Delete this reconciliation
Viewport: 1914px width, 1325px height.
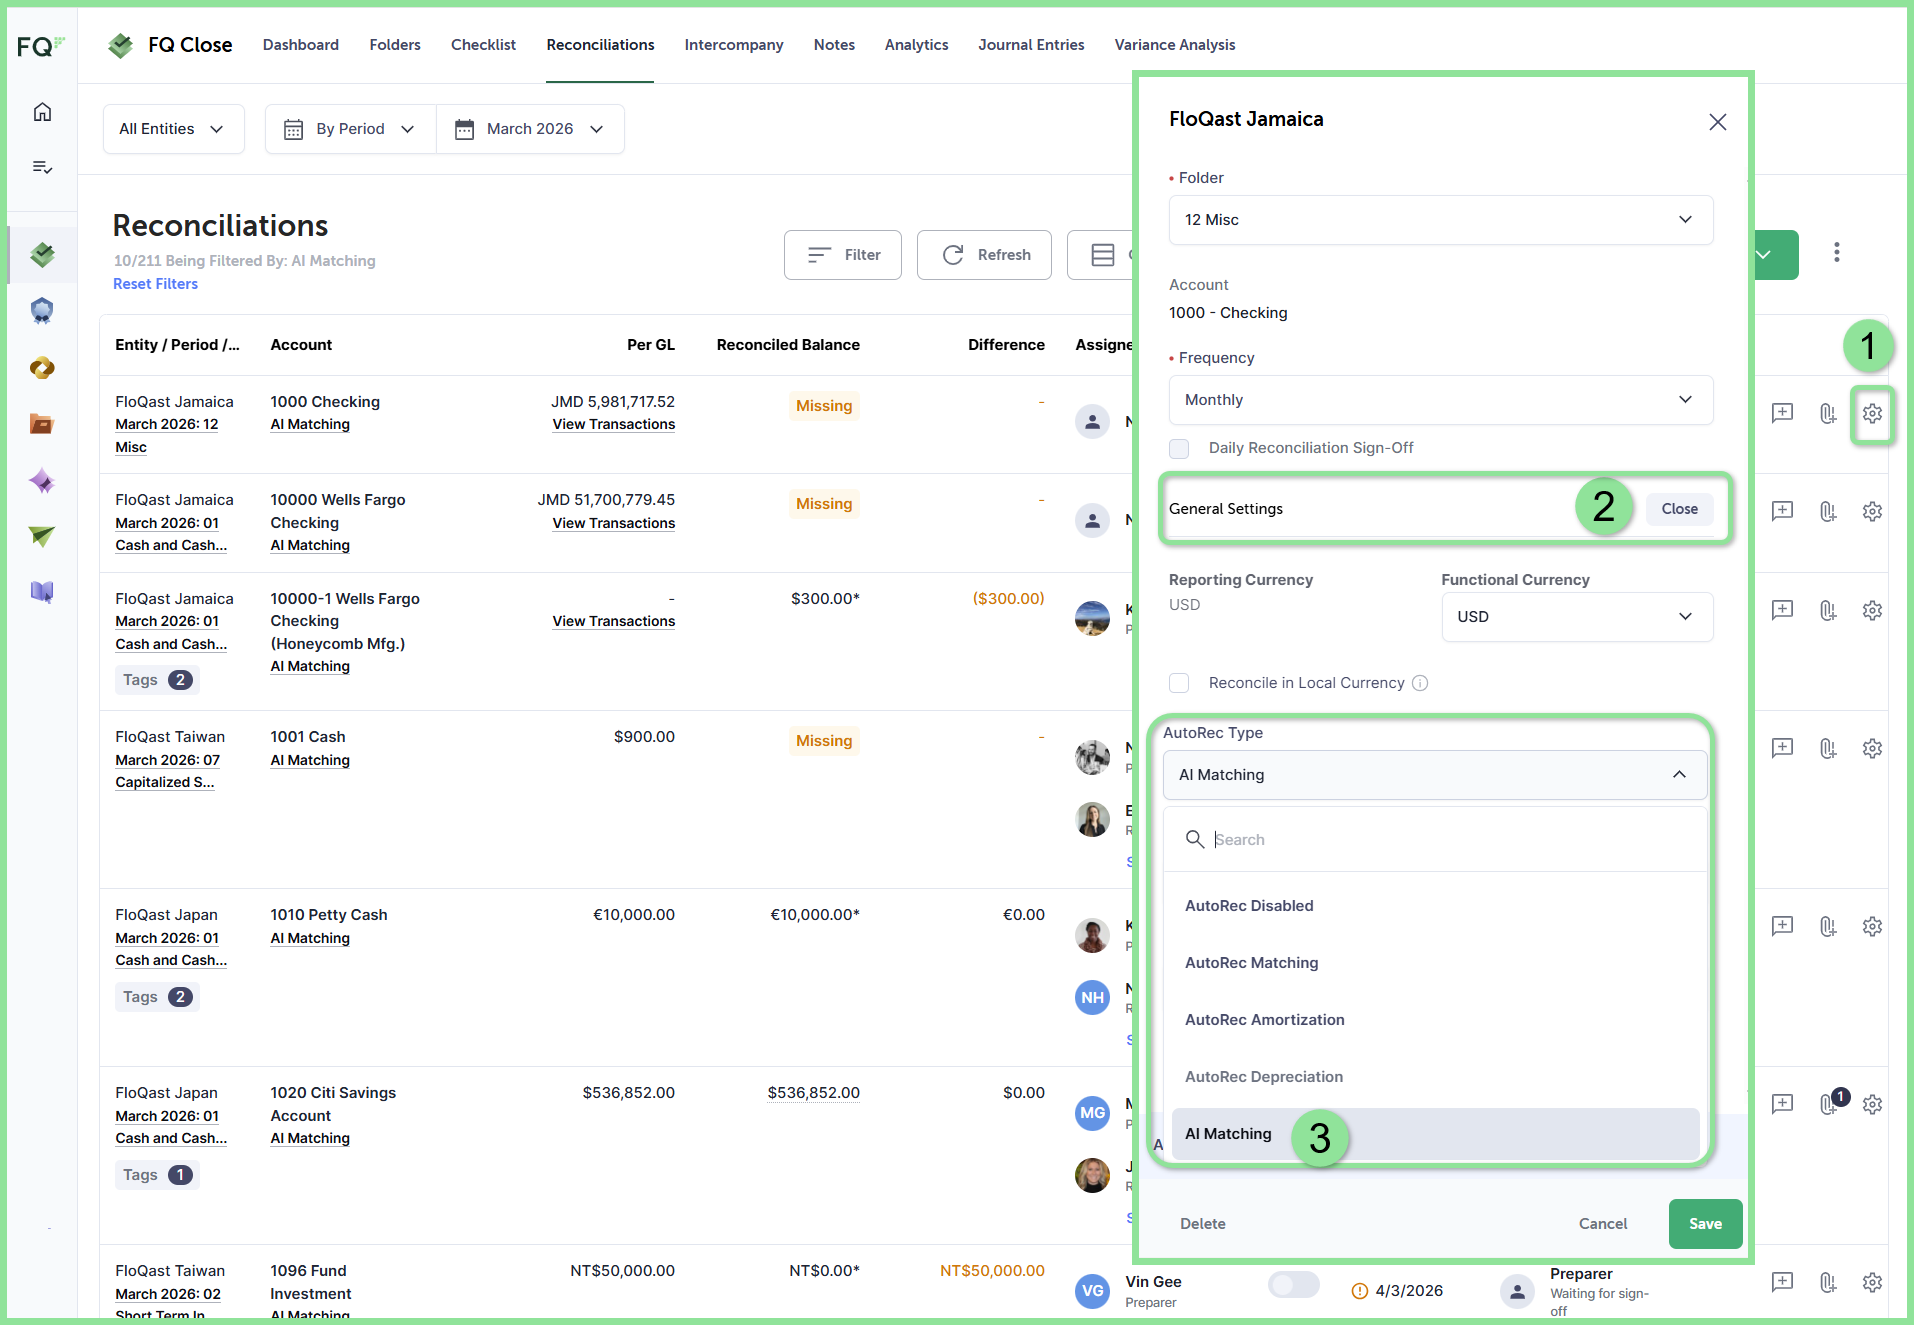(1202, 1224)
